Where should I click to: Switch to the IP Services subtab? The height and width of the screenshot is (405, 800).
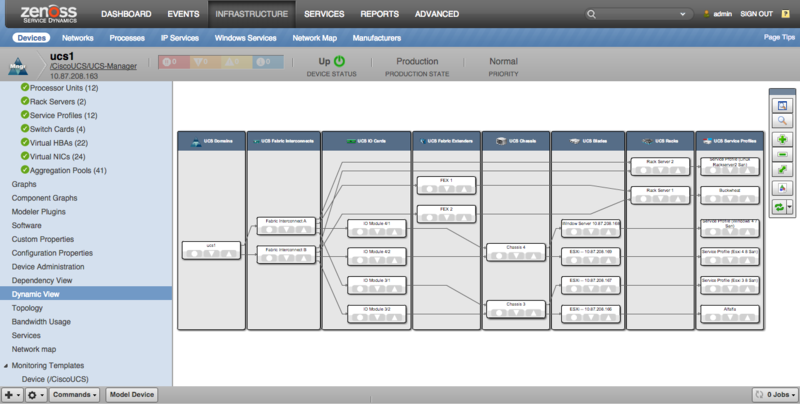click(180, 38)
